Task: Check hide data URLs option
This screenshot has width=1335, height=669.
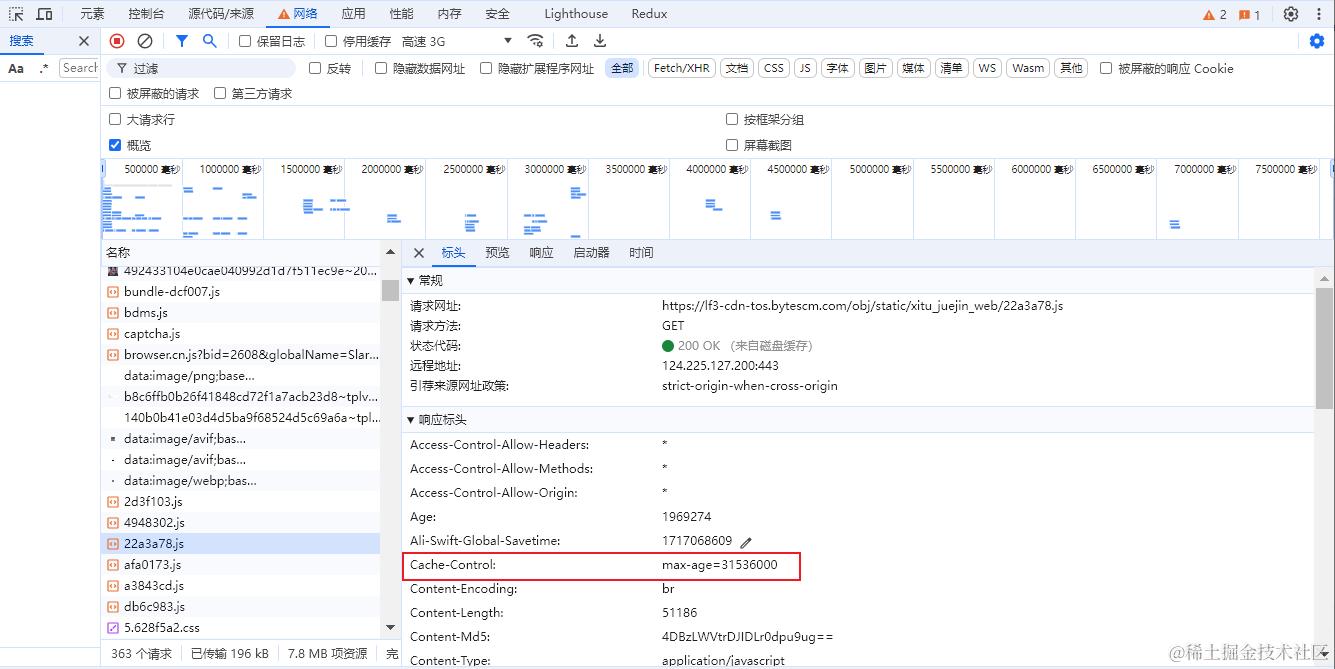Action: [x=381, y=68]
